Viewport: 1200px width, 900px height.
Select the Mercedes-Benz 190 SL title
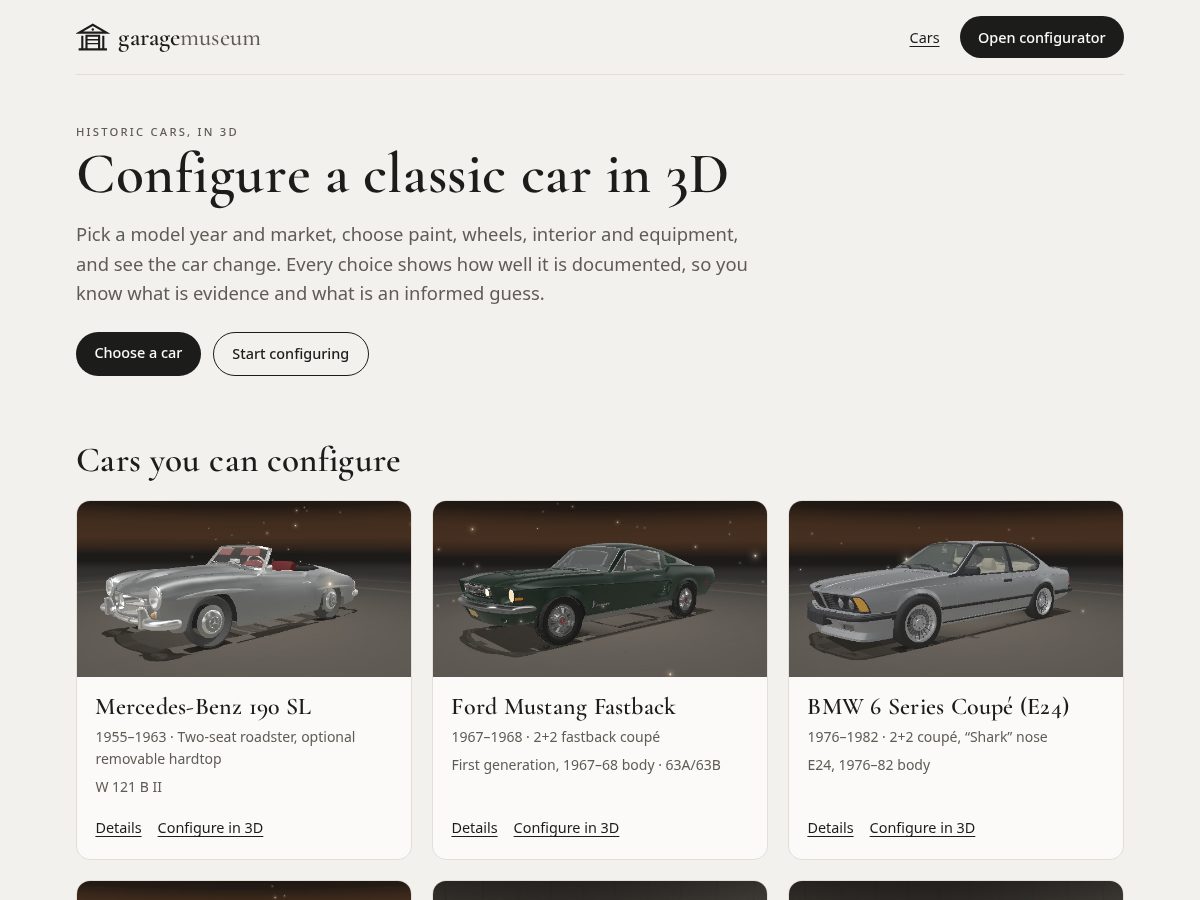point(203,707)
